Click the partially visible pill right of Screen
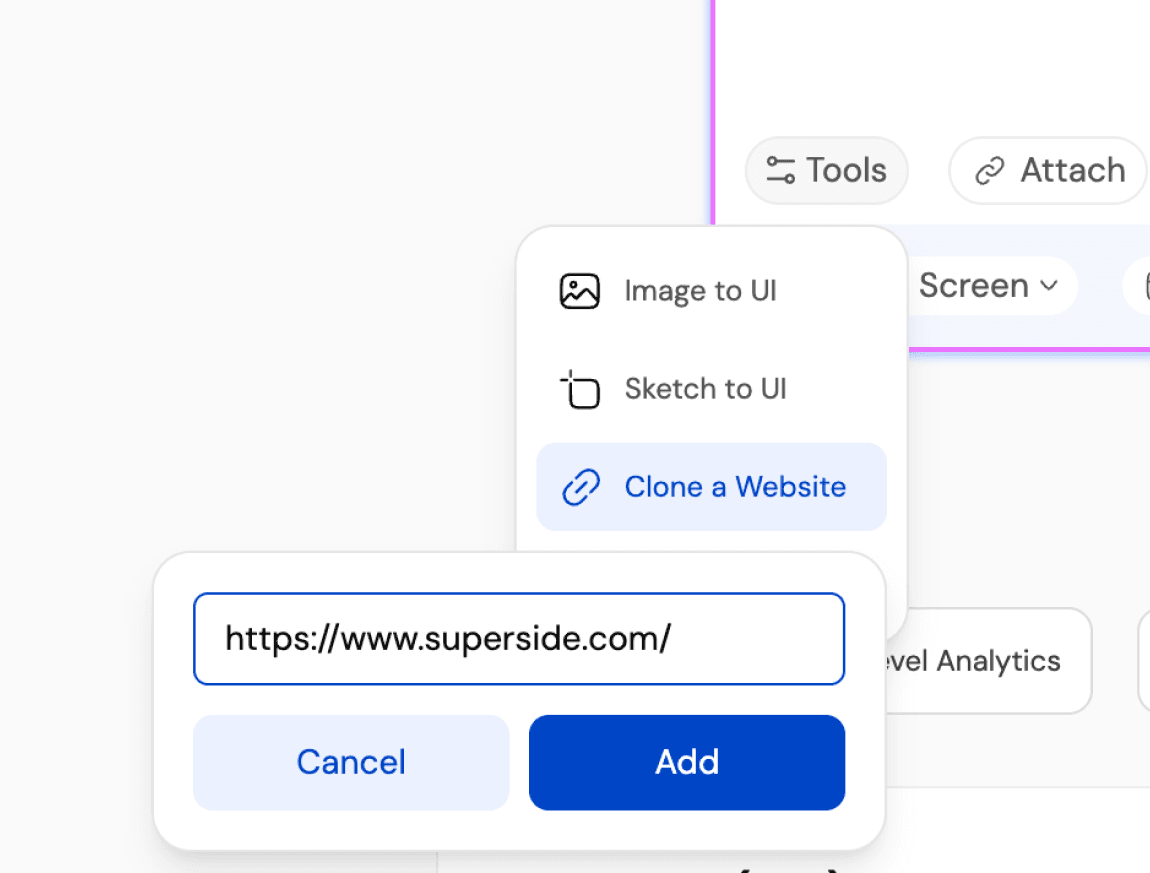1150x873 pixels. pos(1138,286)
